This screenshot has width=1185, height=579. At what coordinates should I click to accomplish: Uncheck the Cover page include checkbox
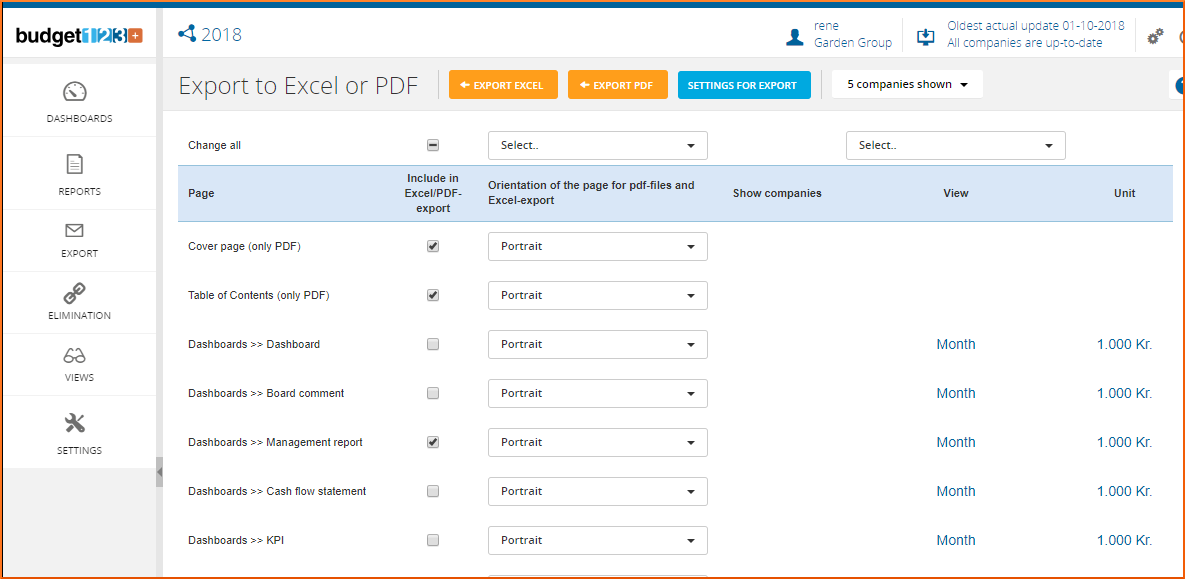433,246
